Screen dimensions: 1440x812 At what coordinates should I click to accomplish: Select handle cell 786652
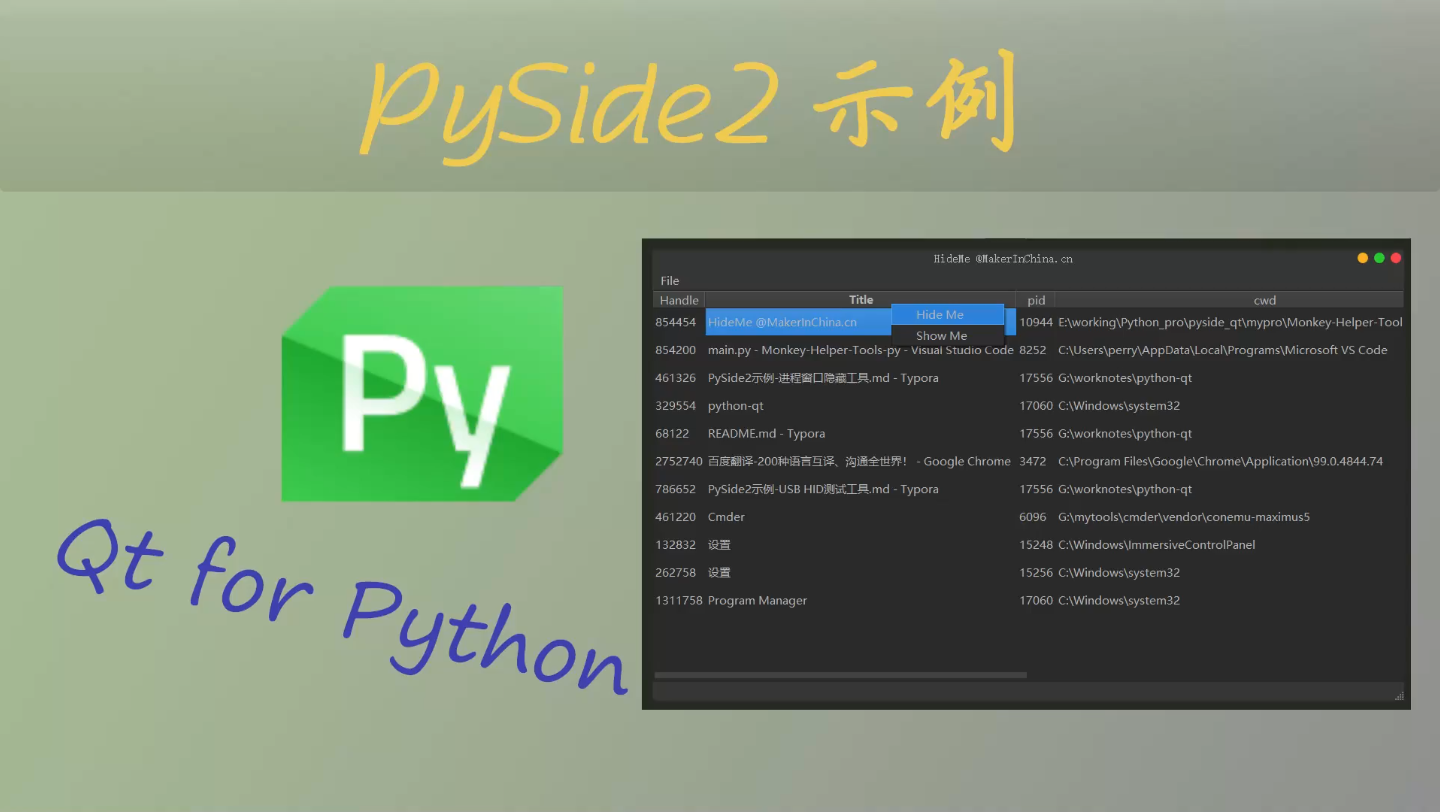click(x=679, y=490)
